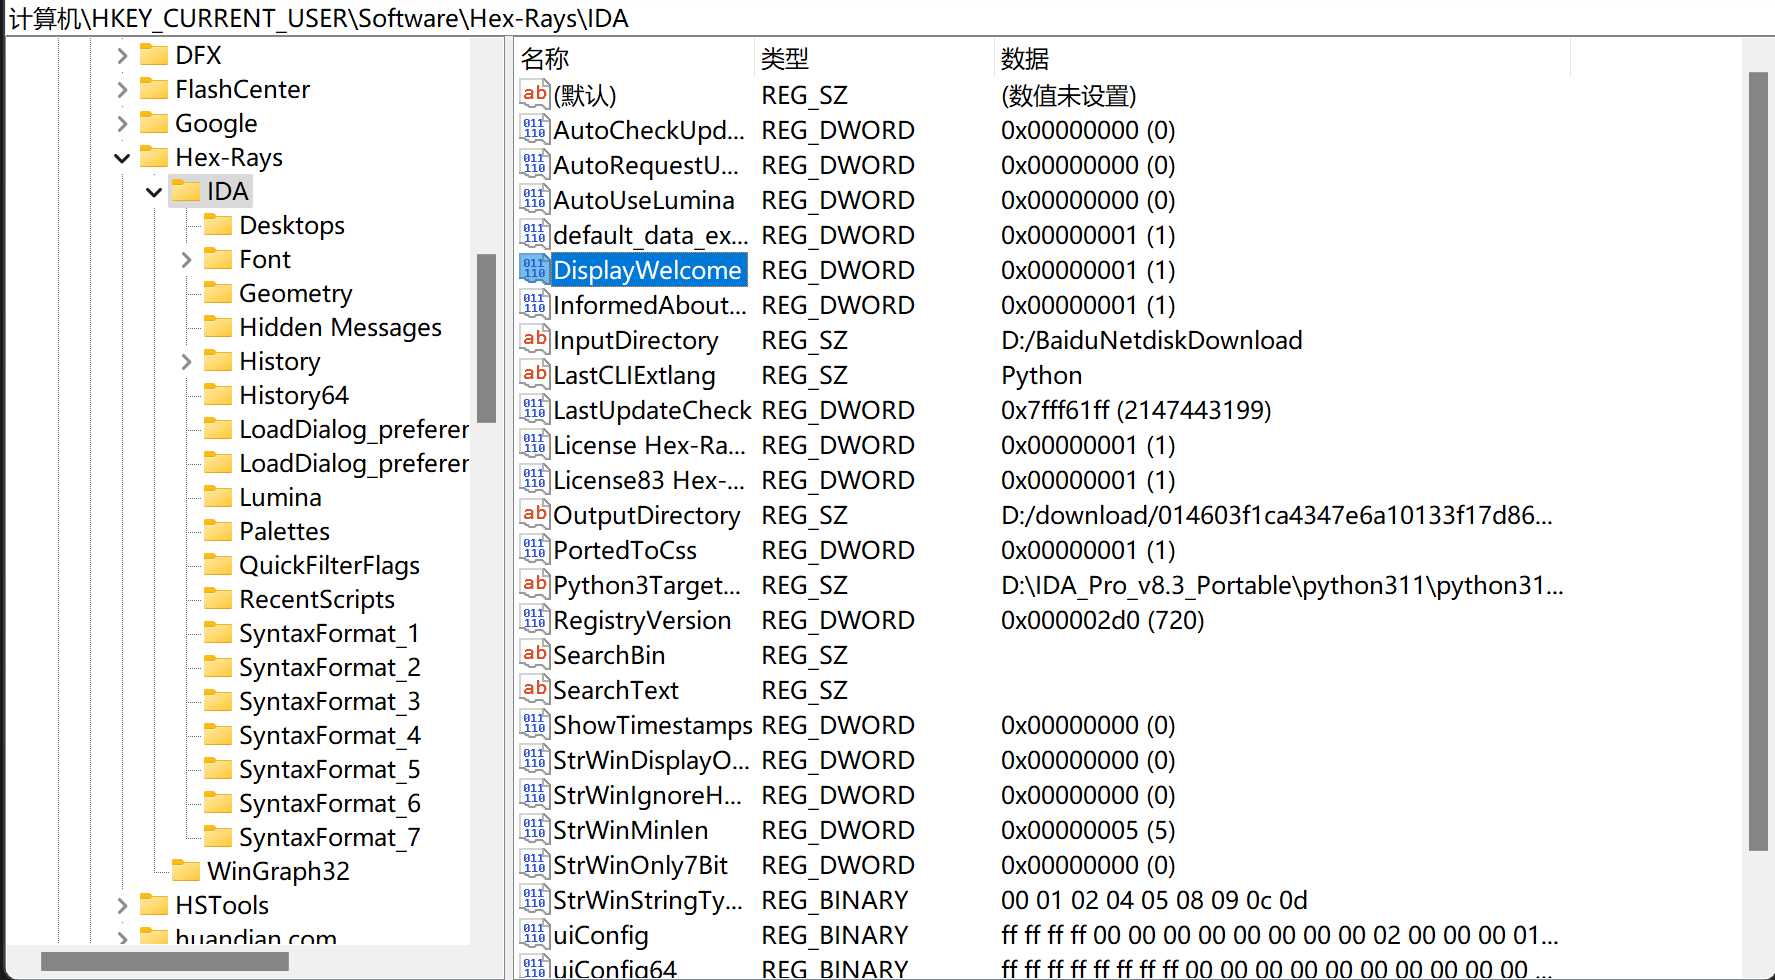Select the SyntaxFormat_1 key
The width and height of the screenshot is (1775, 980).
pos(329,633)
